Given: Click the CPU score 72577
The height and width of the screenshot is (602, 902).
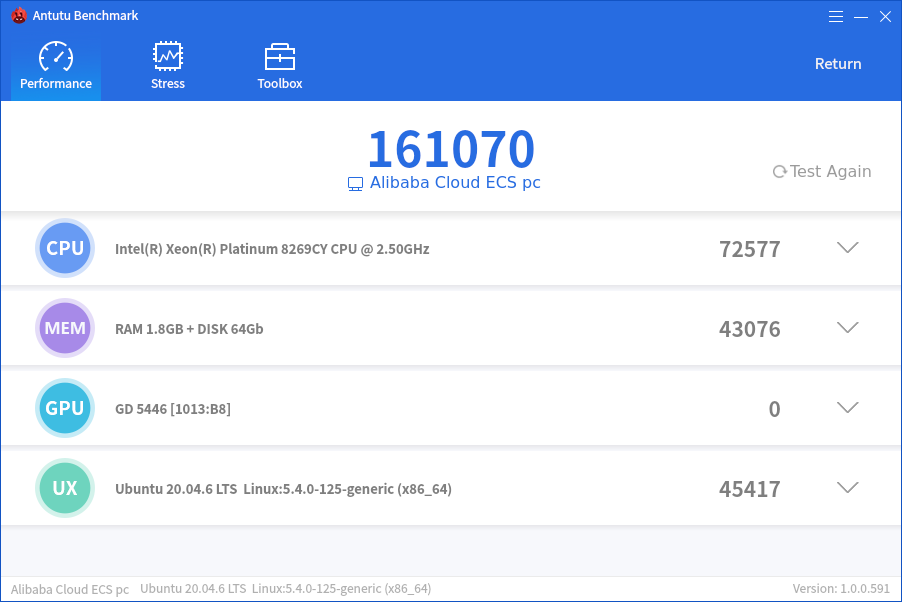Looking at the screenshot, I should point(750,249).
